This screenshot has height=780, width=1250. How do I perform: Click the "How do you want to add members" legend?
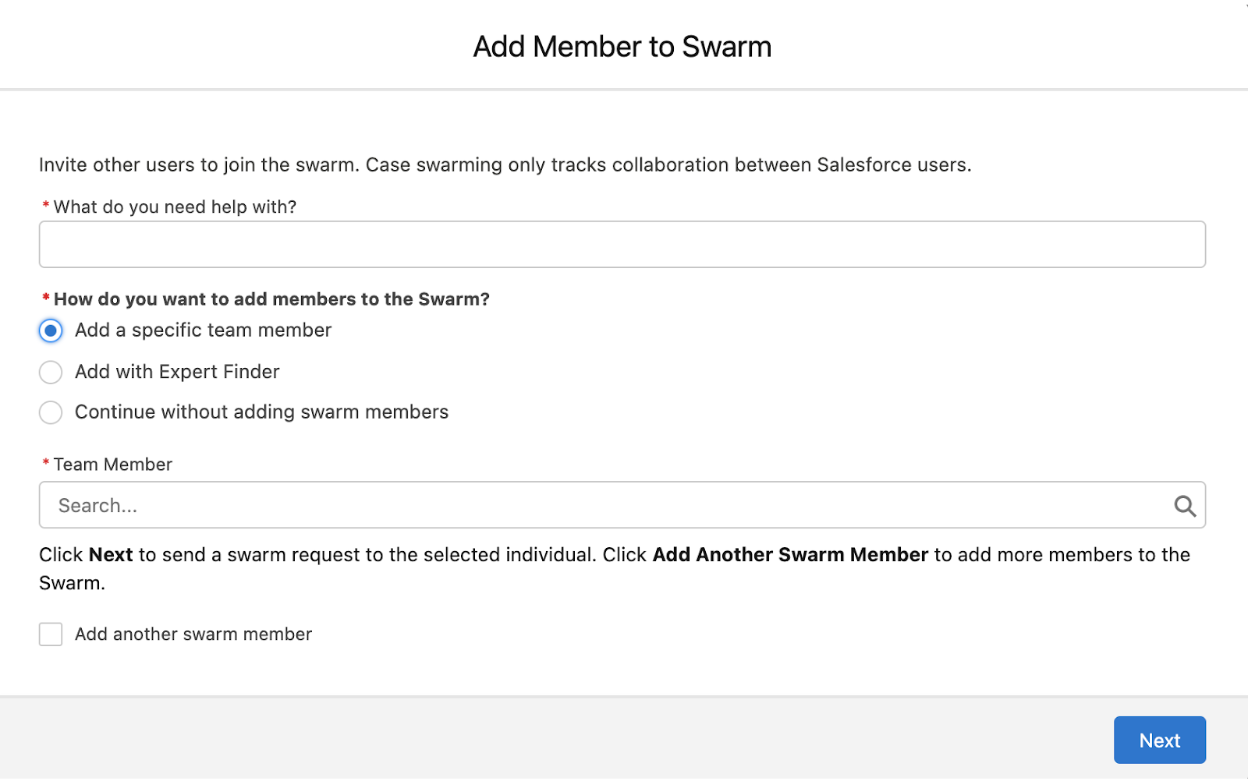[271, 299]
